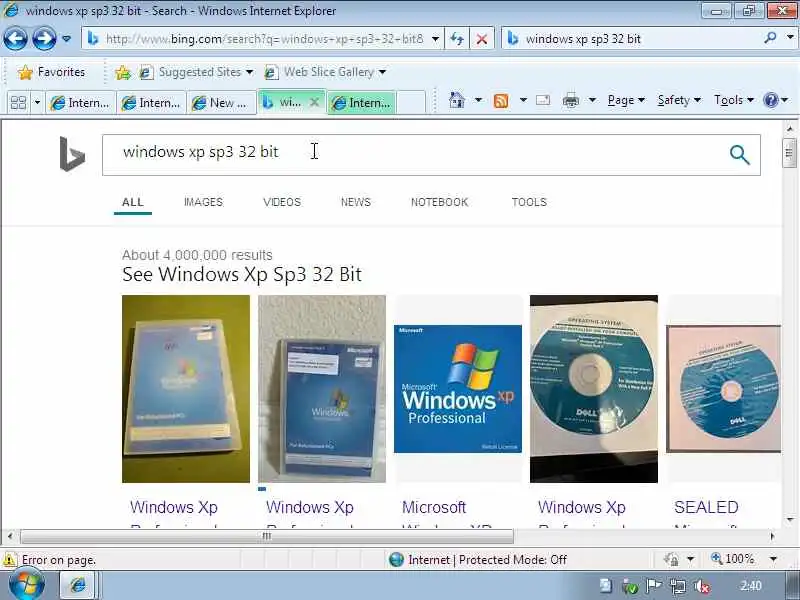This screenshot has height=600, width=800.
Task: Click the Read Mail icon
Action: click(543, 100)
